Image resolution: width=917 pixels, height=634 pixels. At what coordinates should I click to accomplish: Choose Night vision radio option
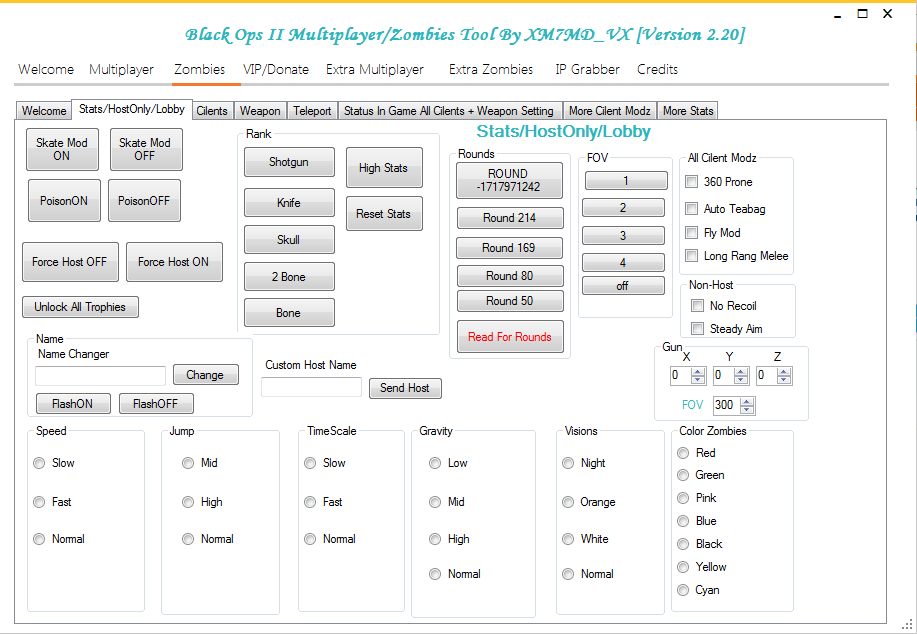tap(568, 463)
